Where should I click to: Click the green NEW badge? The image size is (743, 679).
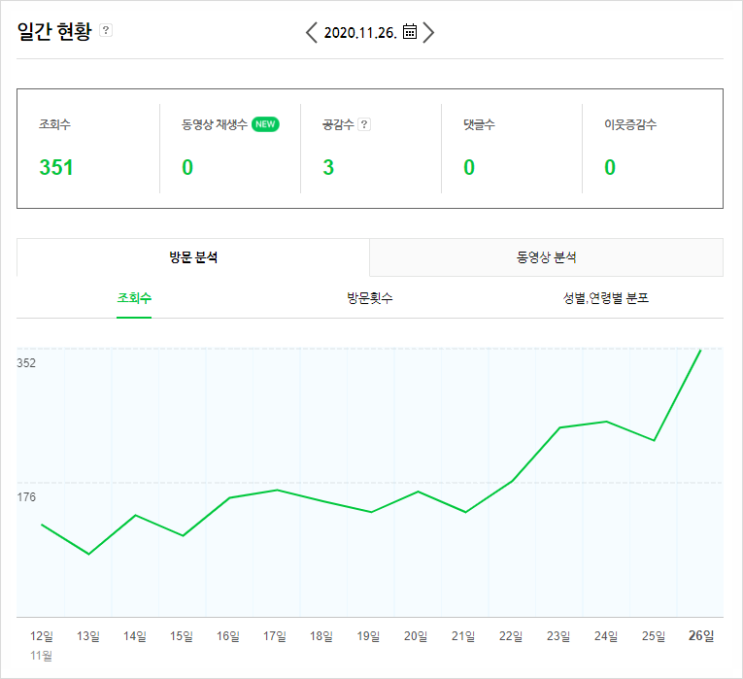265,124
